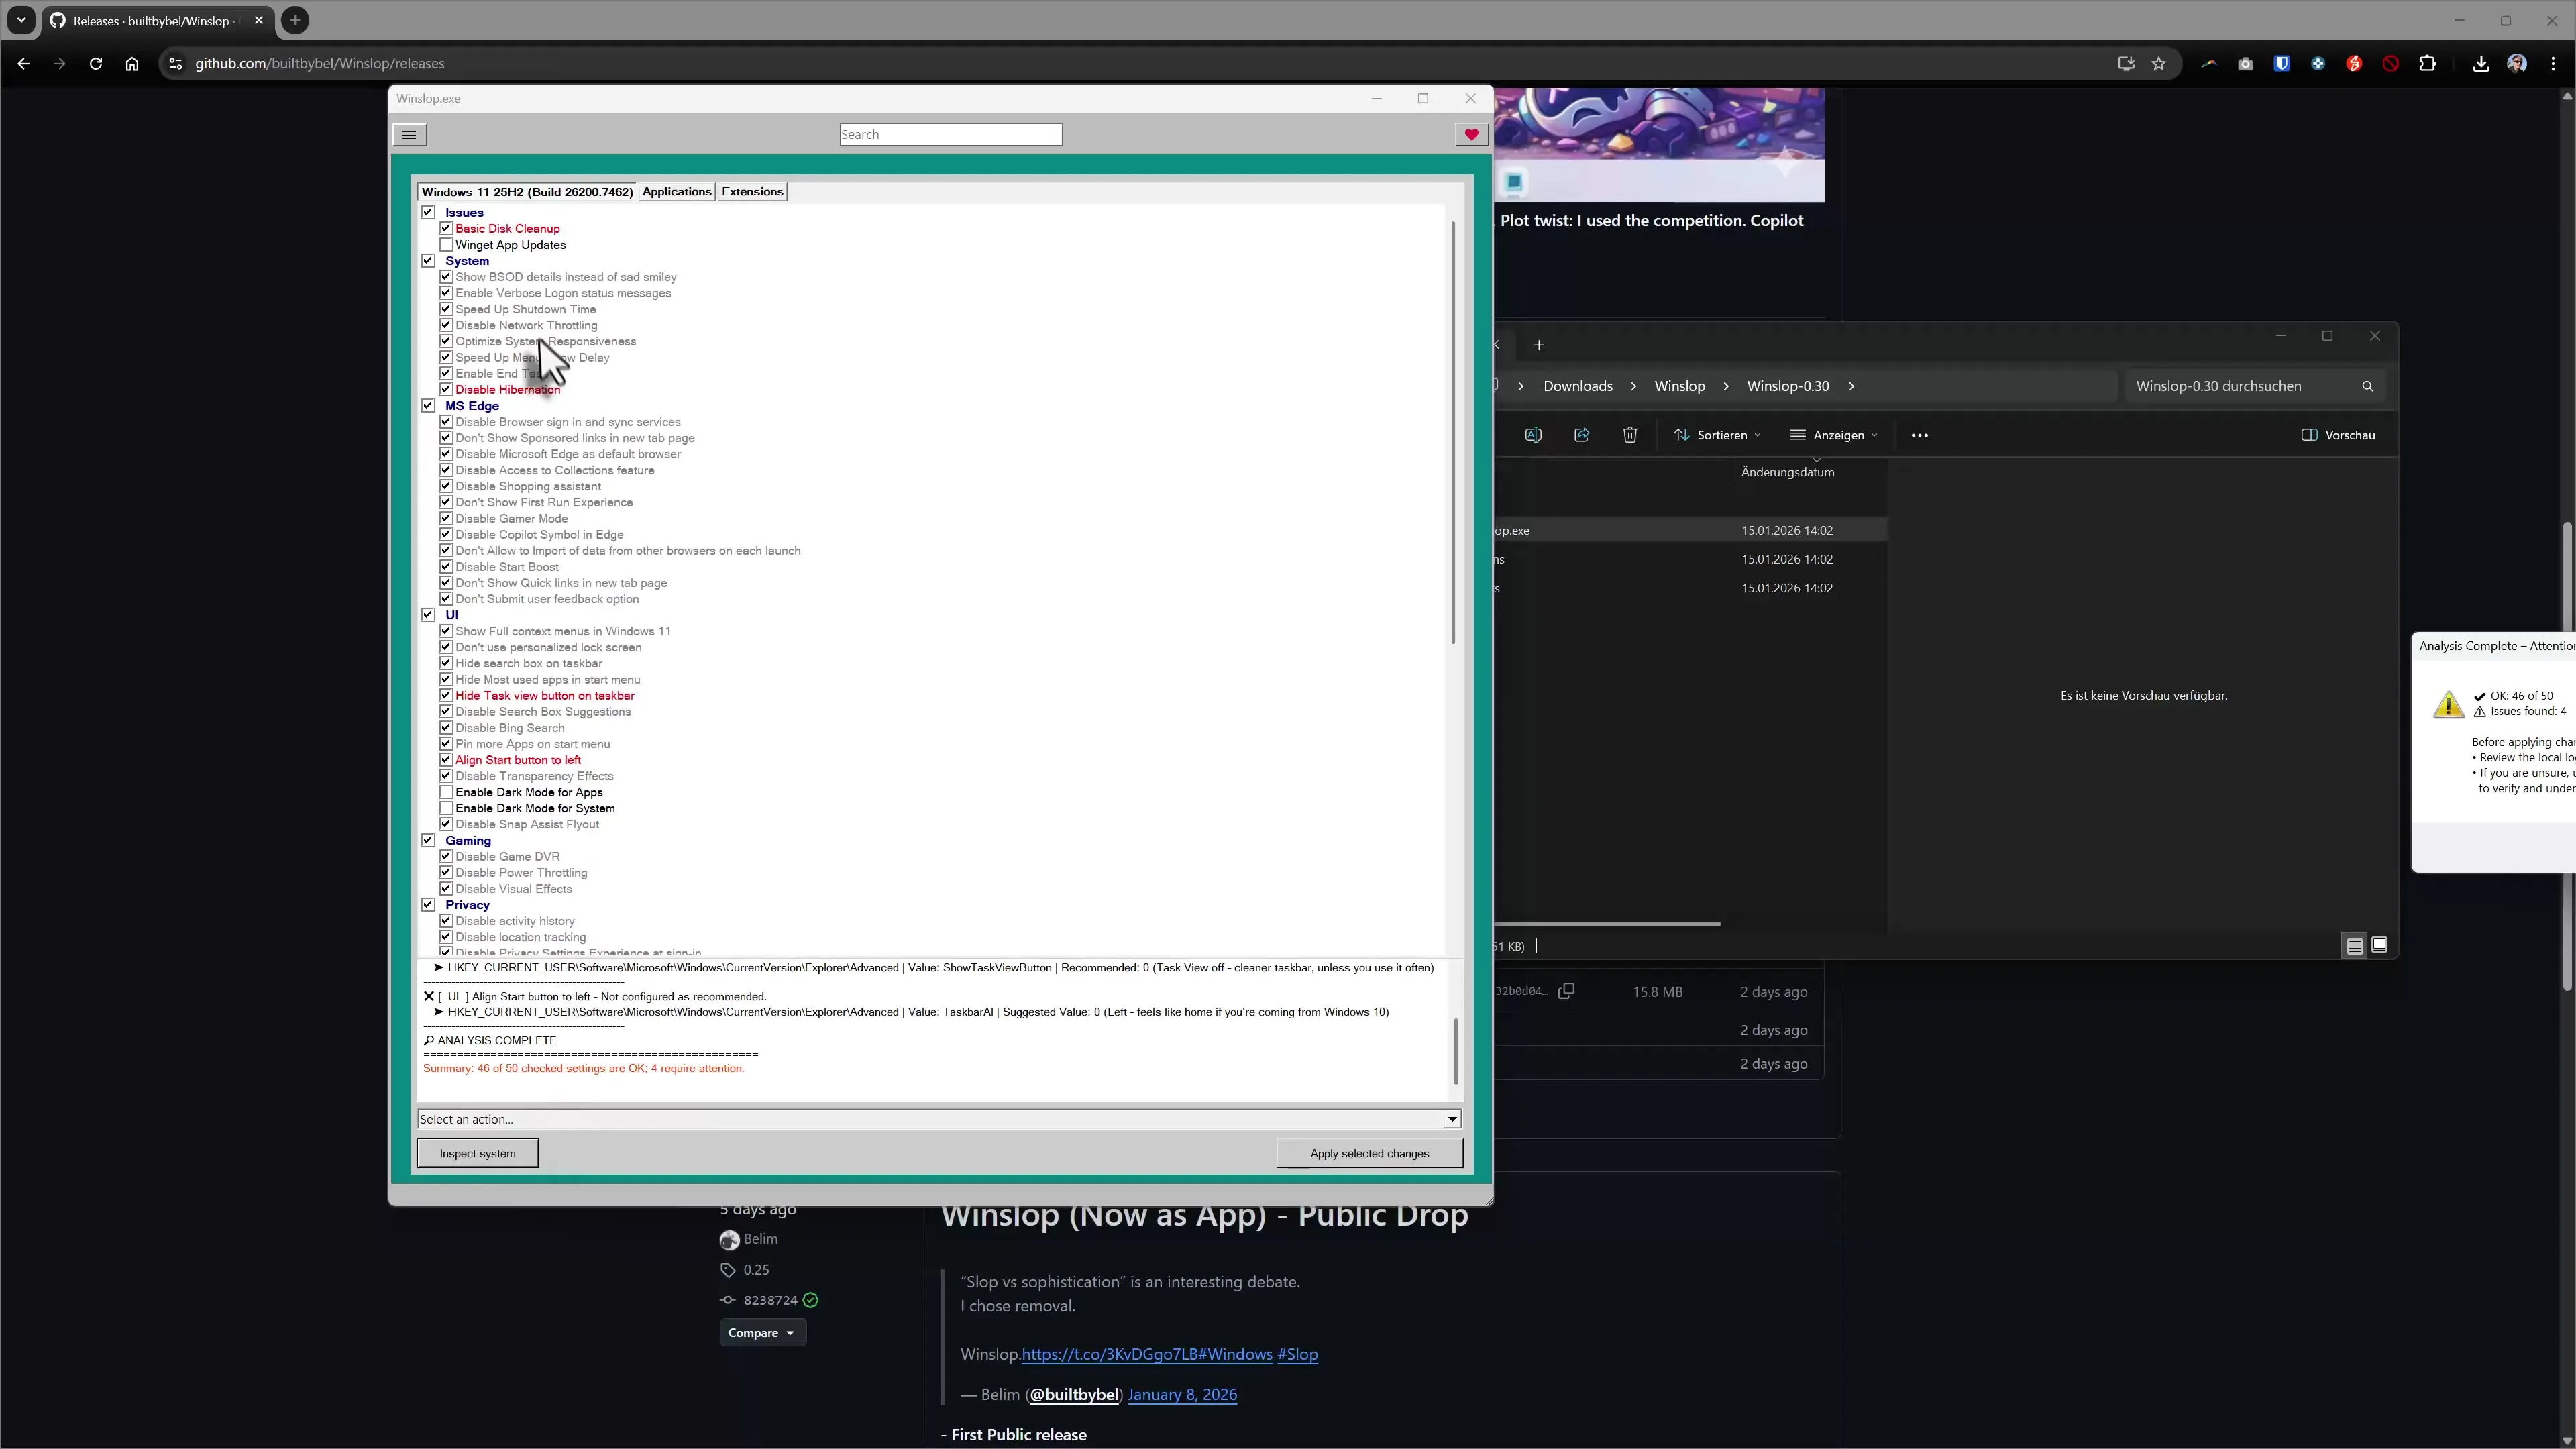Click the share icon in Explorer toolbar
This screenshot has height=1449, width=2576.
pos(1581,435)
